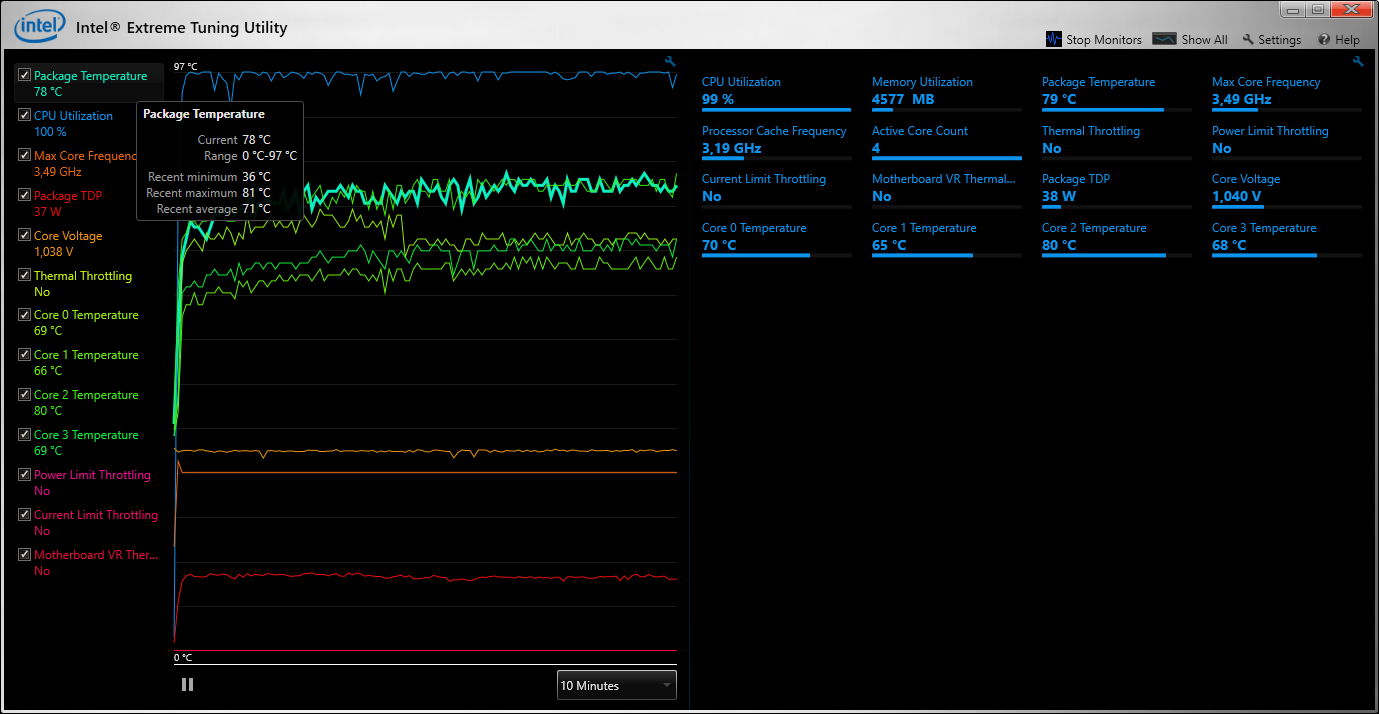Viewport: 1379px width, 714px height.
Task: Click the Show All label
Action: 1204,40
